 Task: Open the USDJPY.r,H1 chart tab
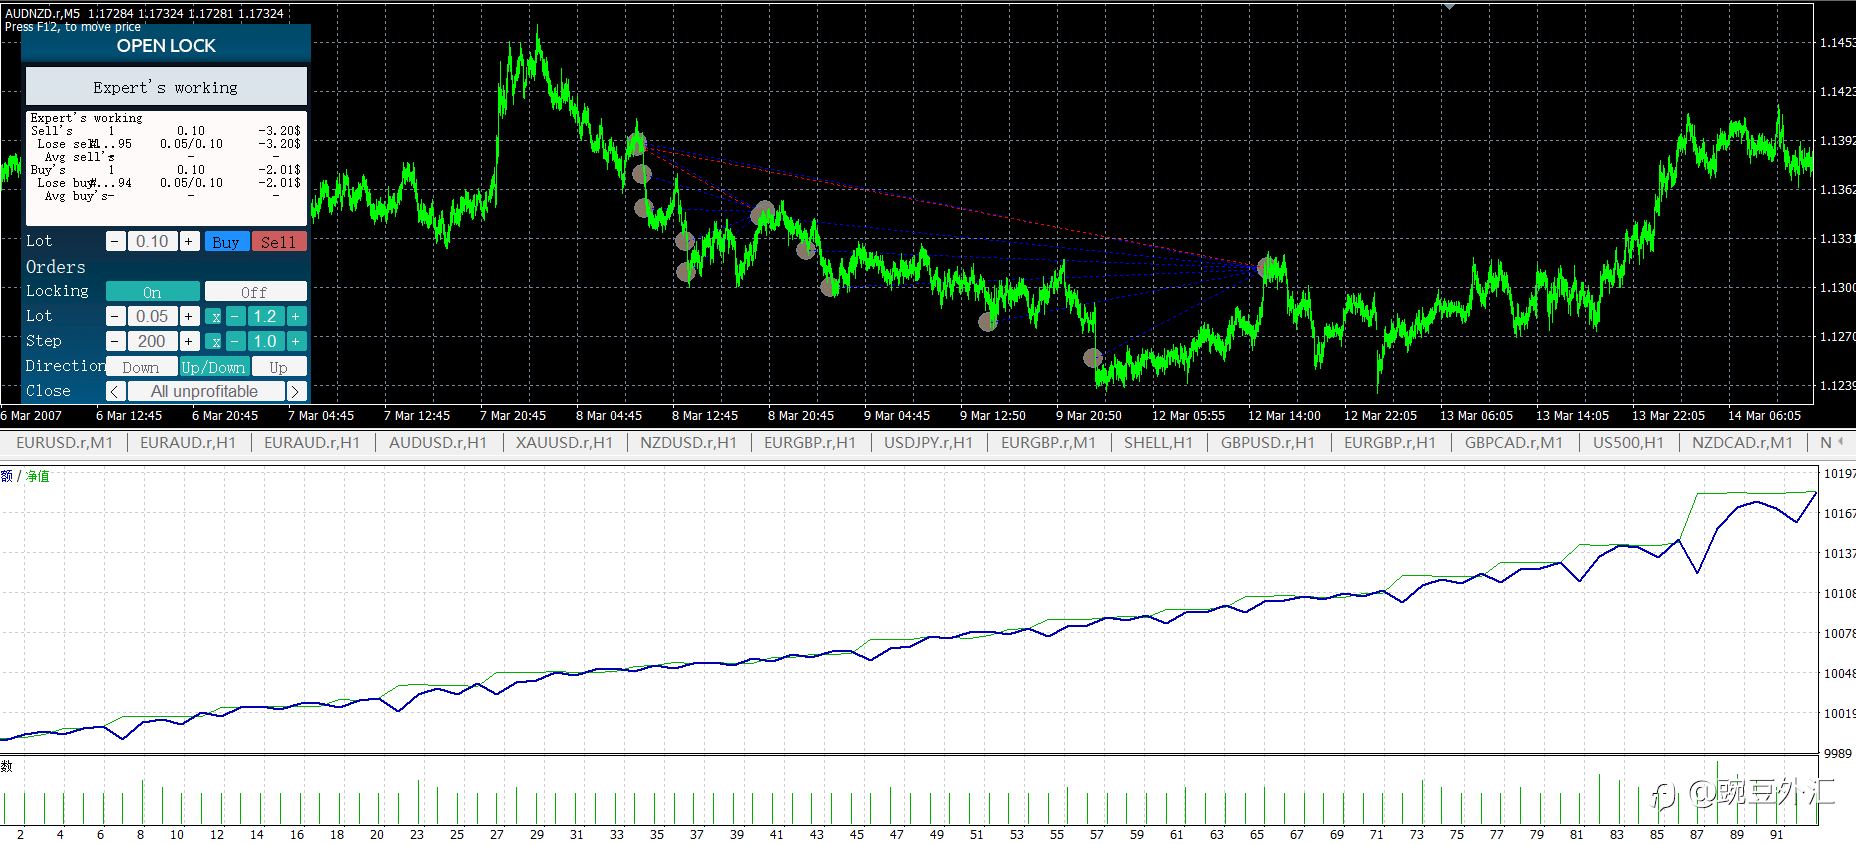(927, 442)
